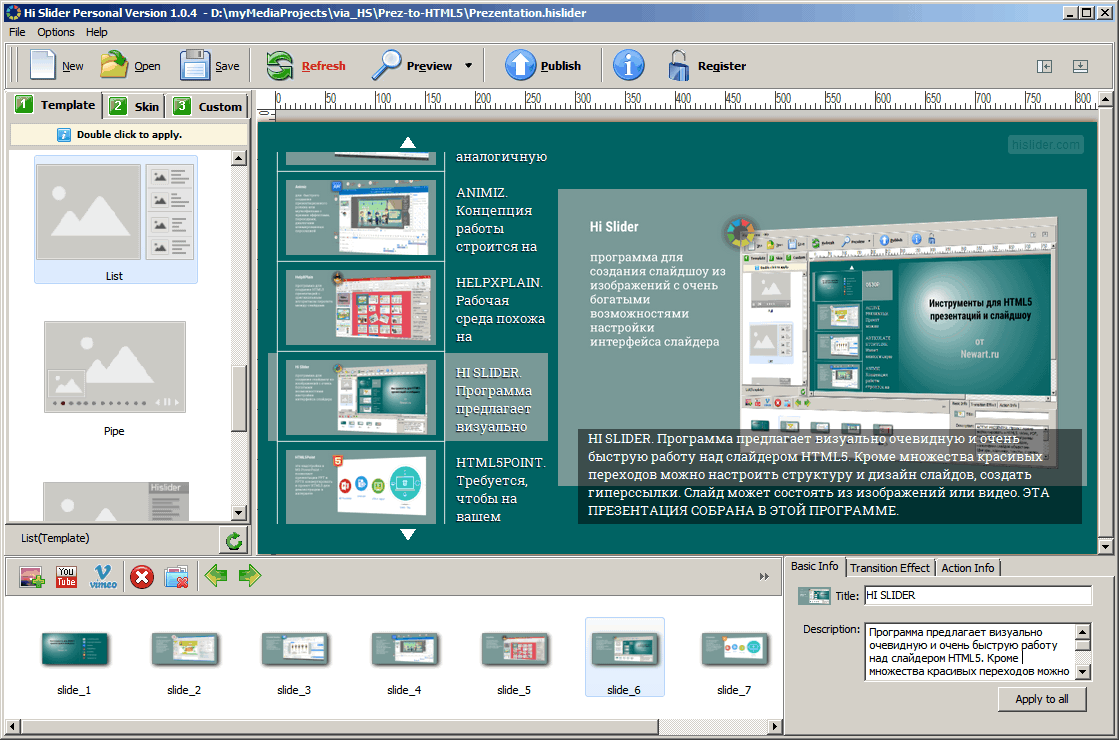The width and height of the screenshot is (1119, 740).
Task: Save the project using the floppy disk icon
Action: 195,65
